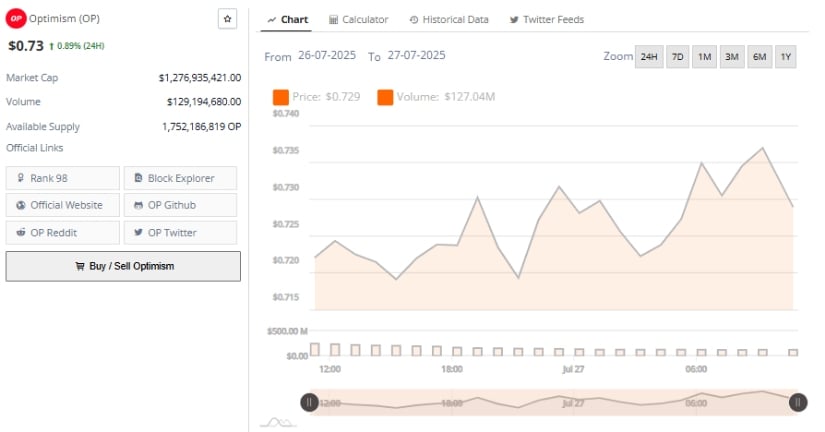
Task: Click the calculator icon in Calculator tab
Action: click(x=333, y=20)
